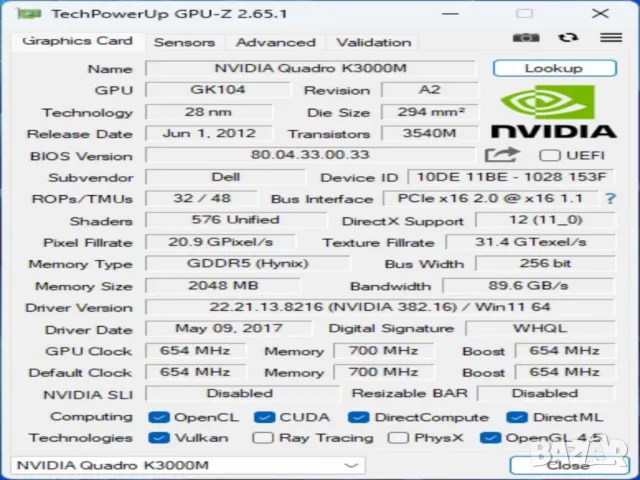
Task: Click the Close button at bottom
Action: click(569, 465)
